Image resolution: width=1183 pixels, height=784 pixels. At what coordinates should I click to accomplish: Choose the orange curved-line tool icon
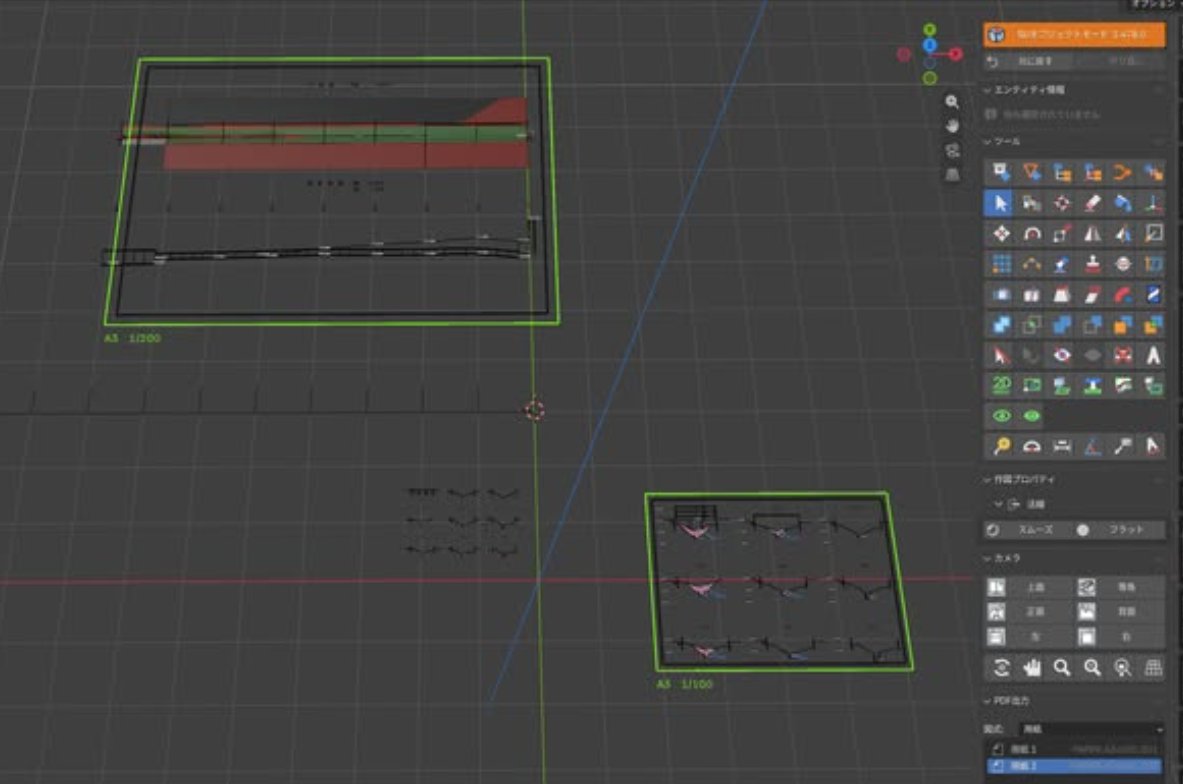[x=1123, y=173]
